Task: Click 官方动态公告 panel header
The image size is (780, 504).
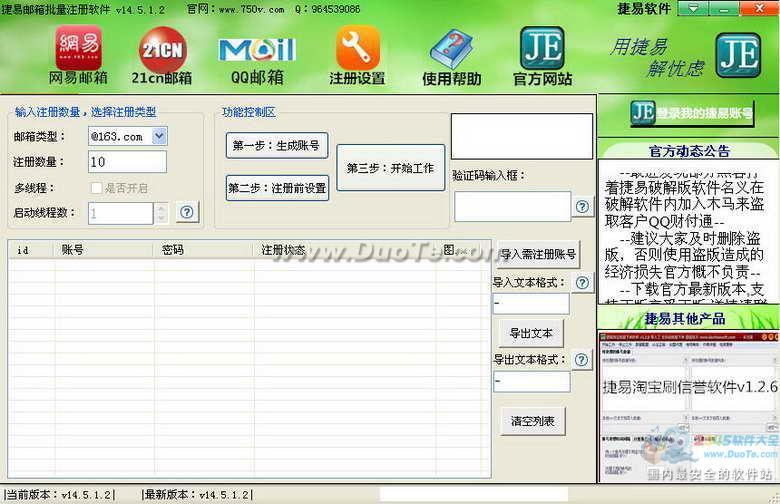Action: 689,151
